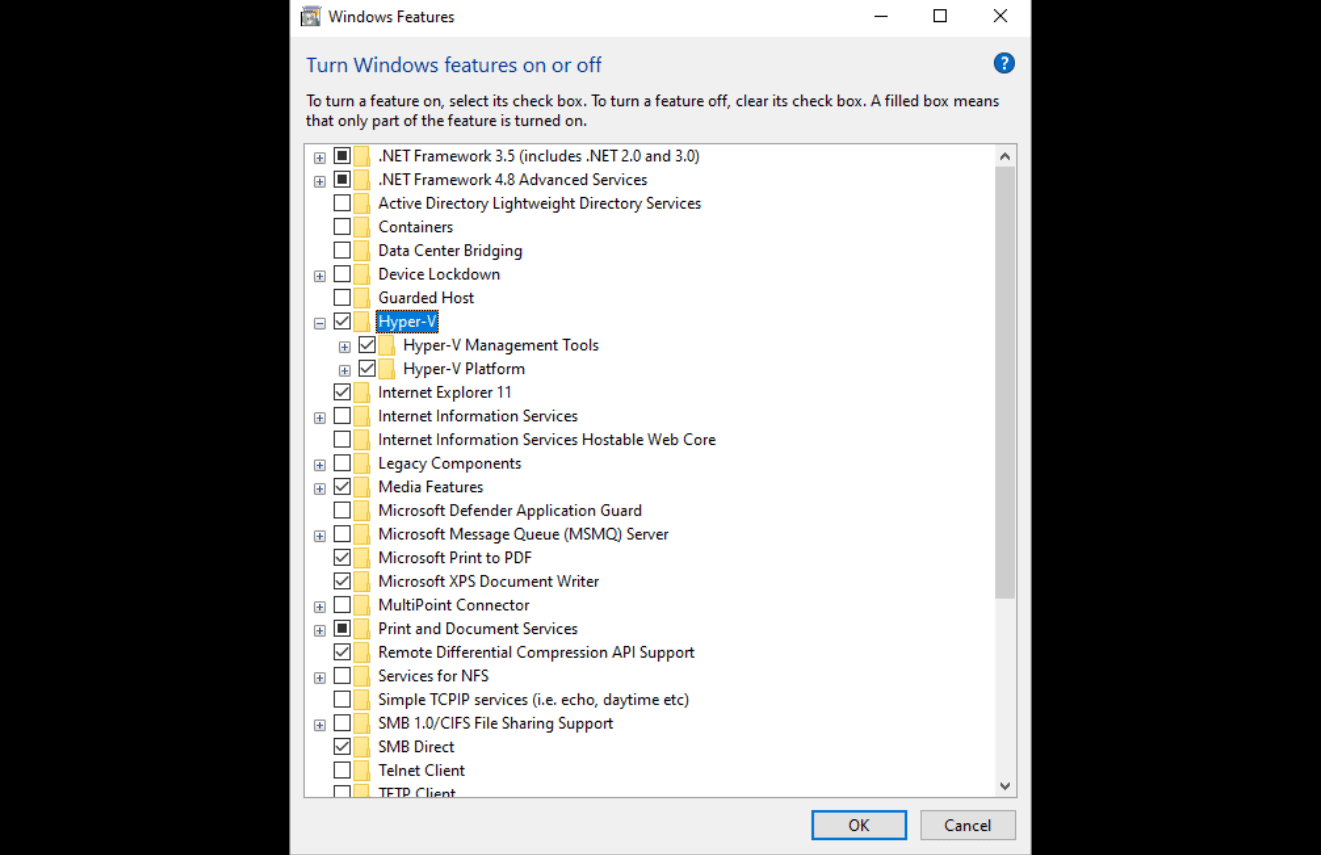This screenshot has width=1321, height=855.
Task: Enable the Telnet Client feature
Action: 342,770
